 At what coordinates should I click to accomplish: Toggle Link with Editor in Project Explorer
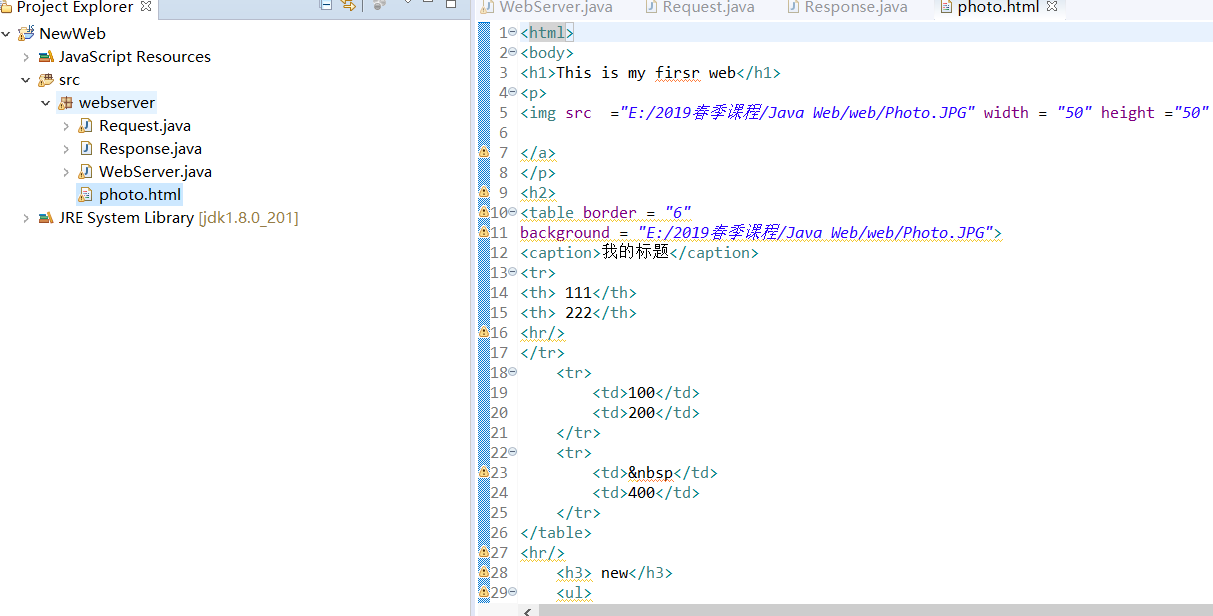(x=348, y=6)
